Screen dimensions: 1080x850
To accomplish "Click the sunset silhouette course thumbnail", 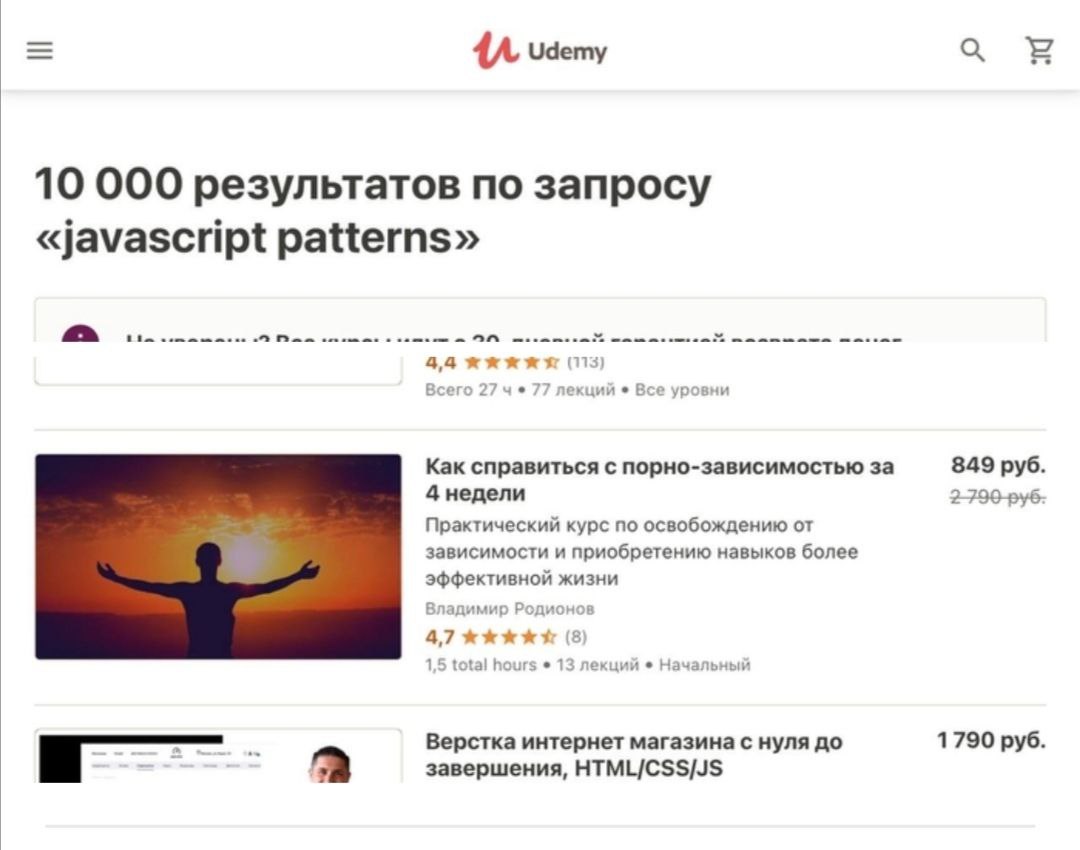I will pyautogui.click(x=218, y=557).
